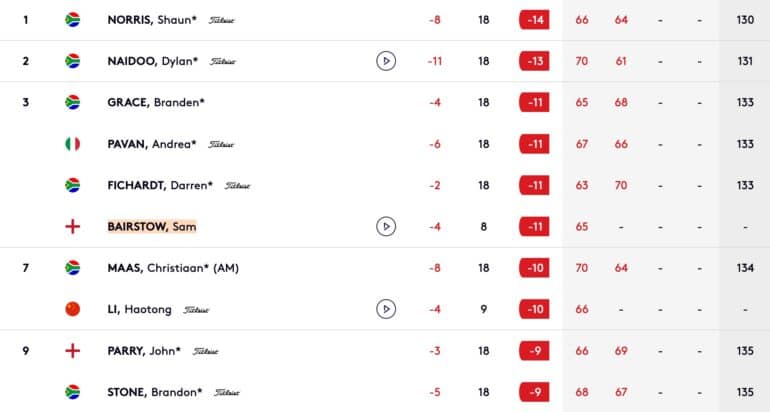Play Dylan Naidoo's video highlights
The width and height of the screenshot is (770, 412).
point(386,61)
